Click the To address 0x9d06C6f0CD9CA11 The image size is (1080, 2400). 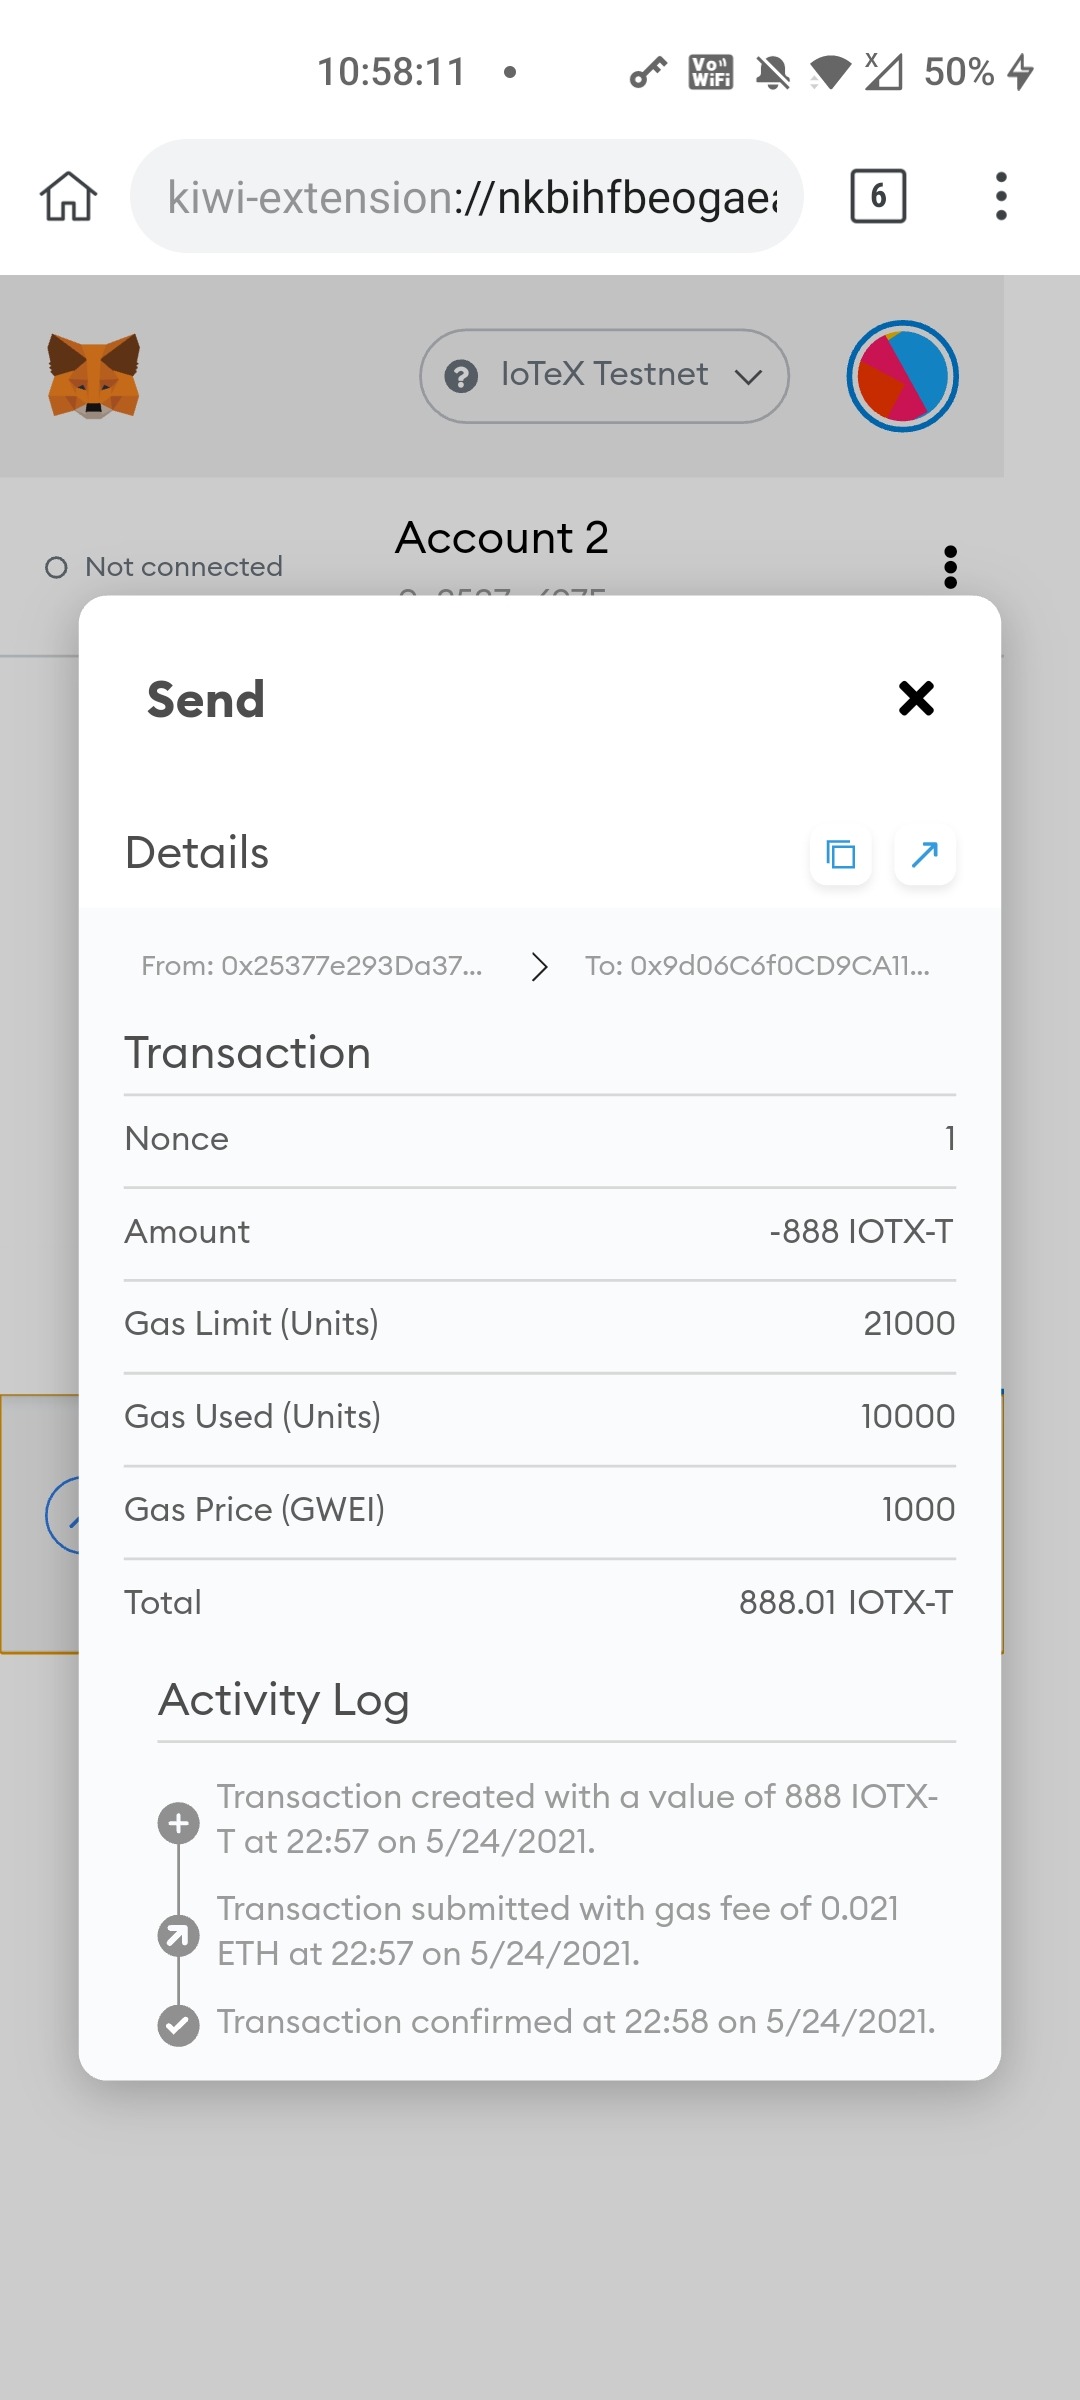[x=757, y=966]
